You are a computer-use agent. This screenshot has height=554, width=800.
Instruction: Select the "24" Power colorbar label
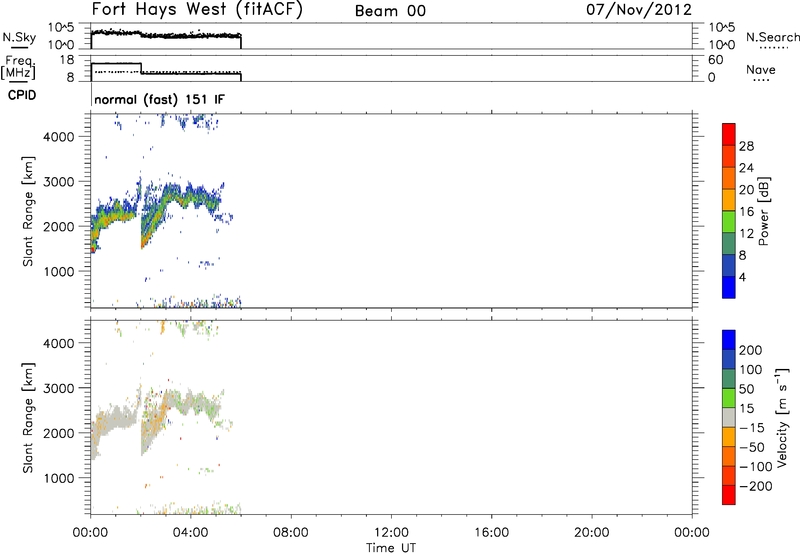pos(746,168)
